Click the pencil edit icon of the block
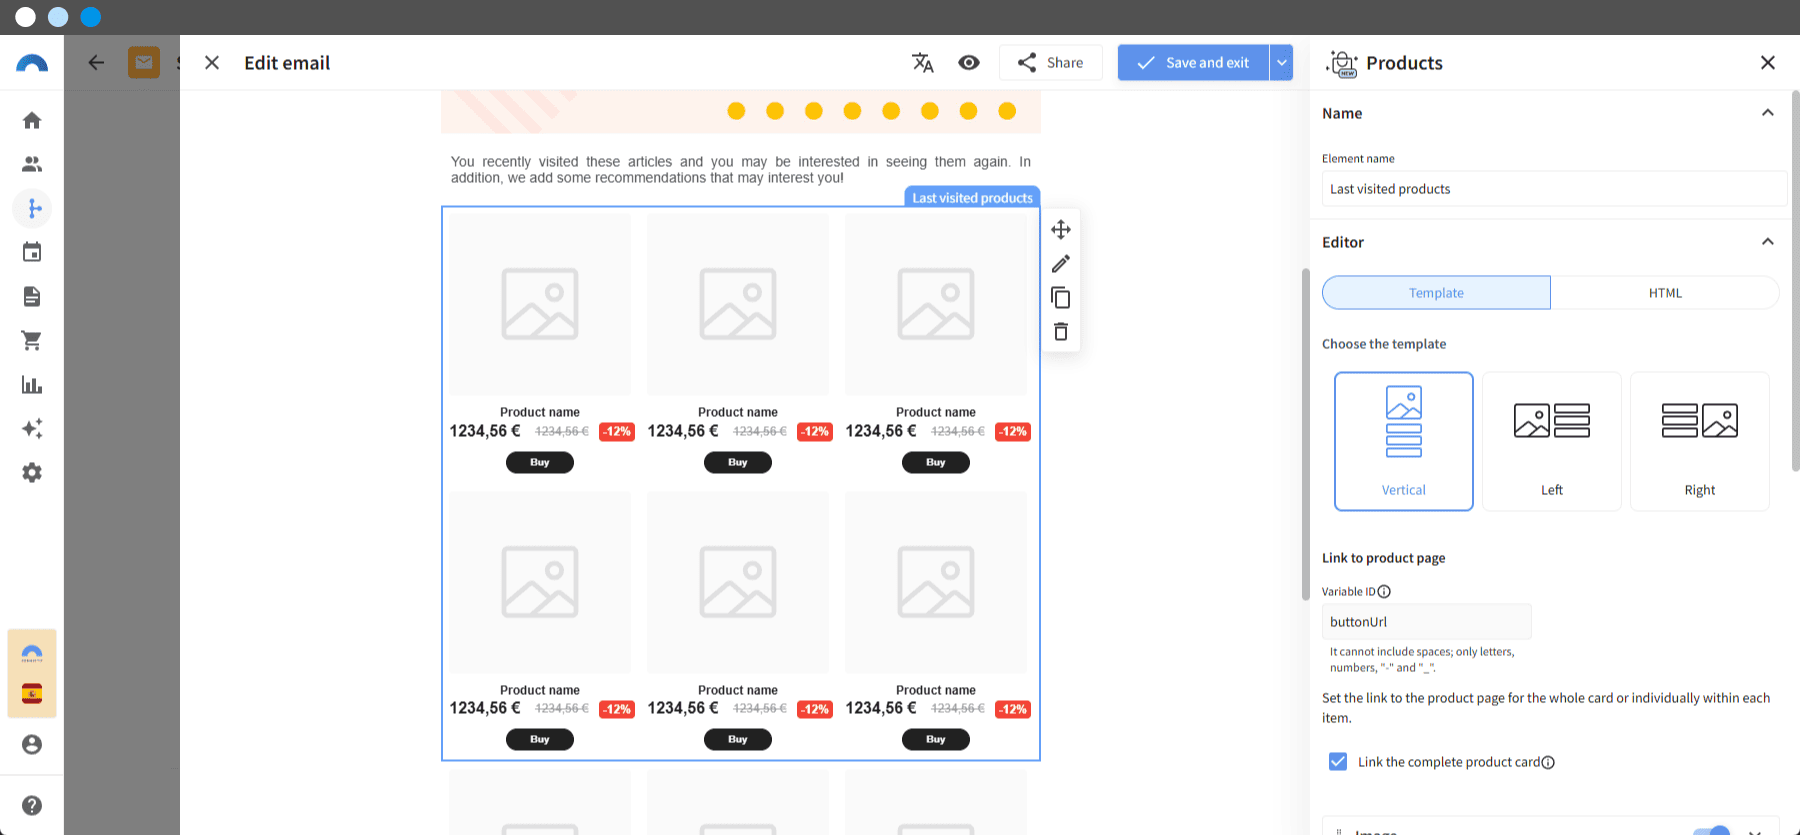1800x835 pixels. (x=1061, y=264)
